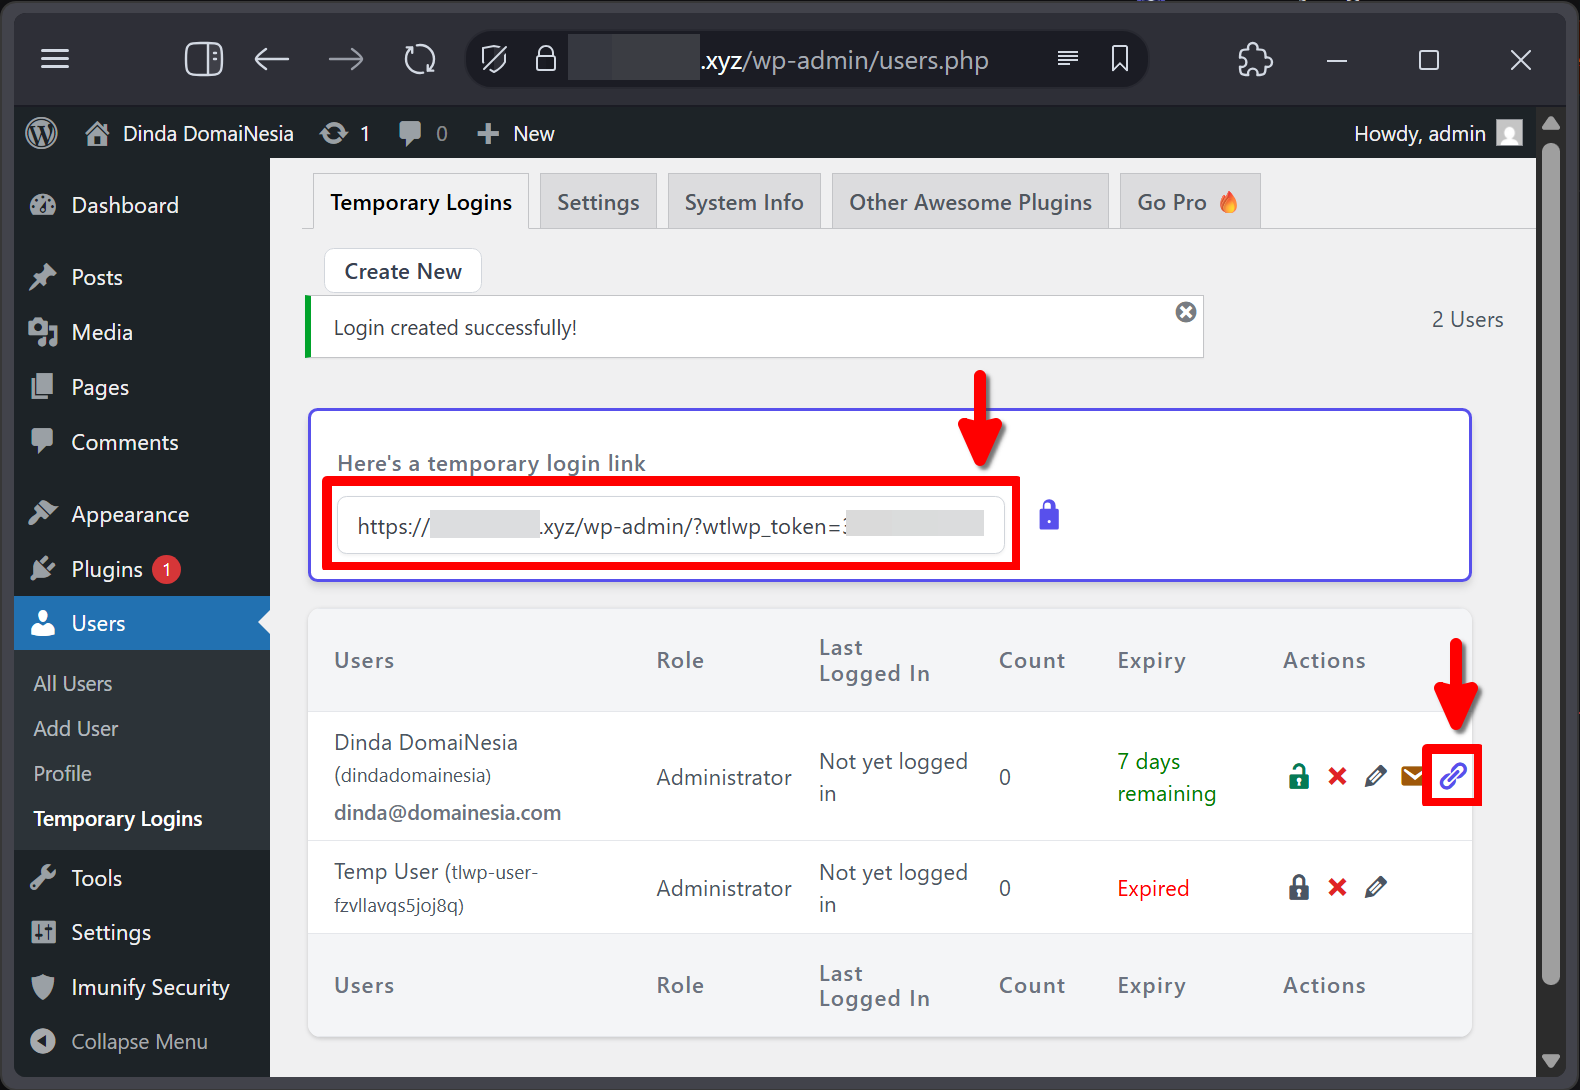Dismiss the Login created successfully notice

tap(1186, 312)
